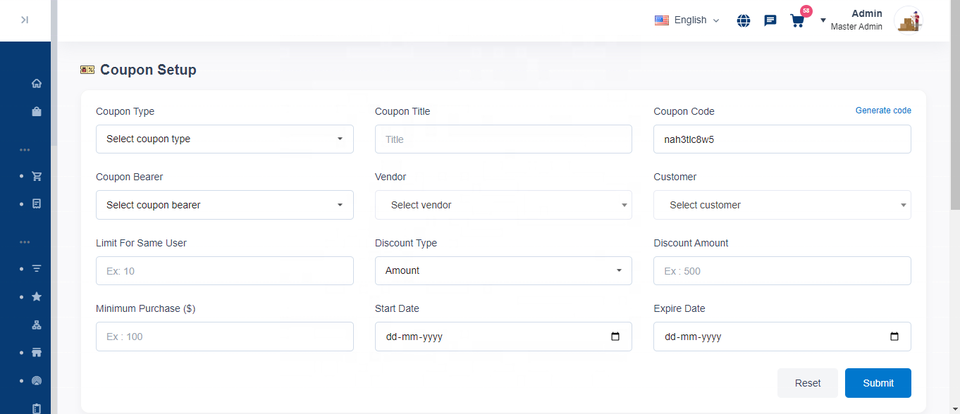This screenshot has width=960, height=414.
Task: Reset the coupon form
Action: pyautogui.click(x=807, y=383)
